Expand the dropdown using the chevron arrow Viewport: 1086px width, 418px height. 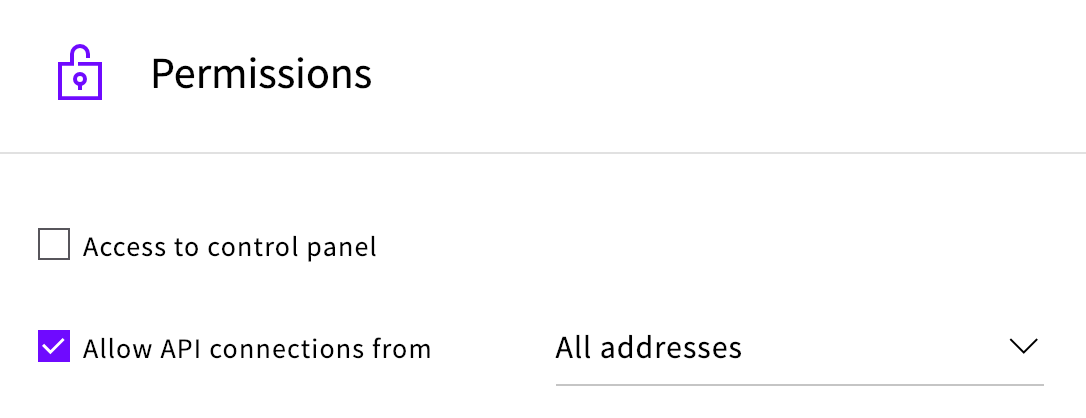[1023, 346]
